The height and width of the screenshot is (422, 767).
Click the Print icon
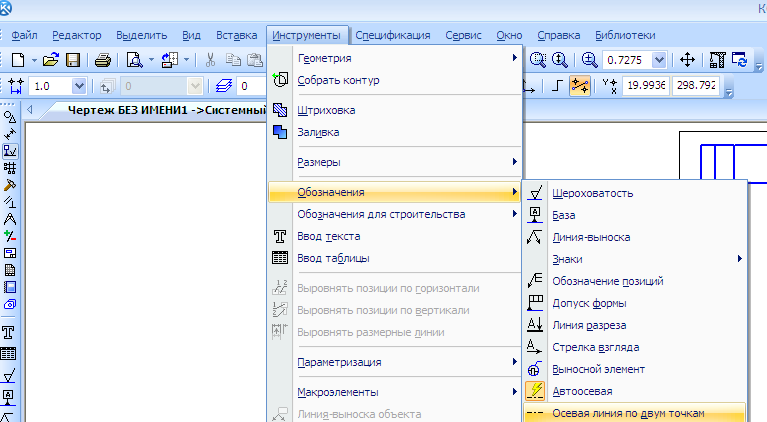(x=103, y=60)
